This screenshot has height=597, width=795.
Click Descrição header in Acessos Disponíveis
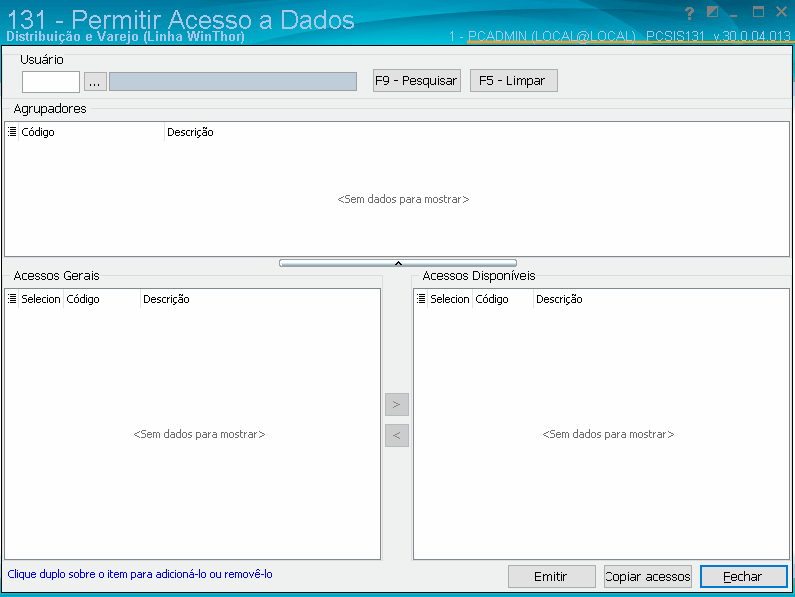tap(661, 299)
